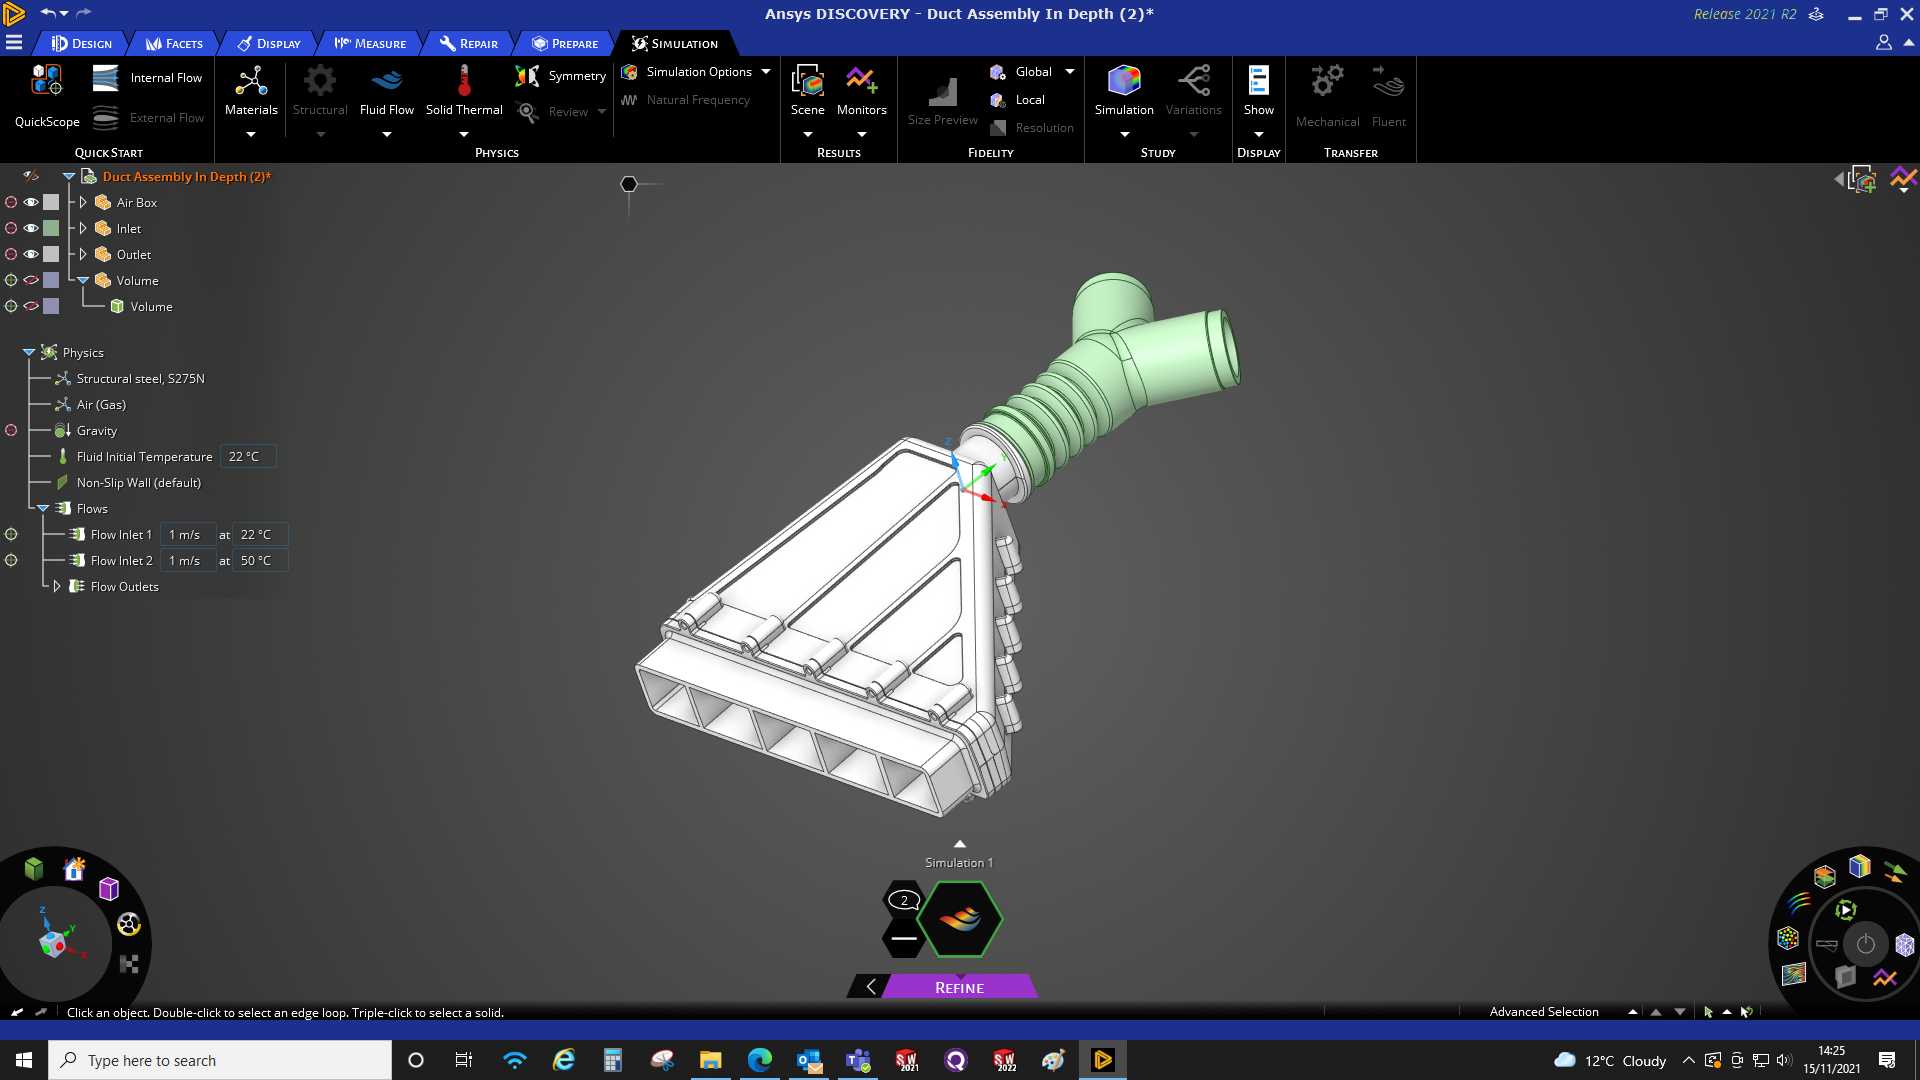Expand the Inlet tree node

point(83,228)
